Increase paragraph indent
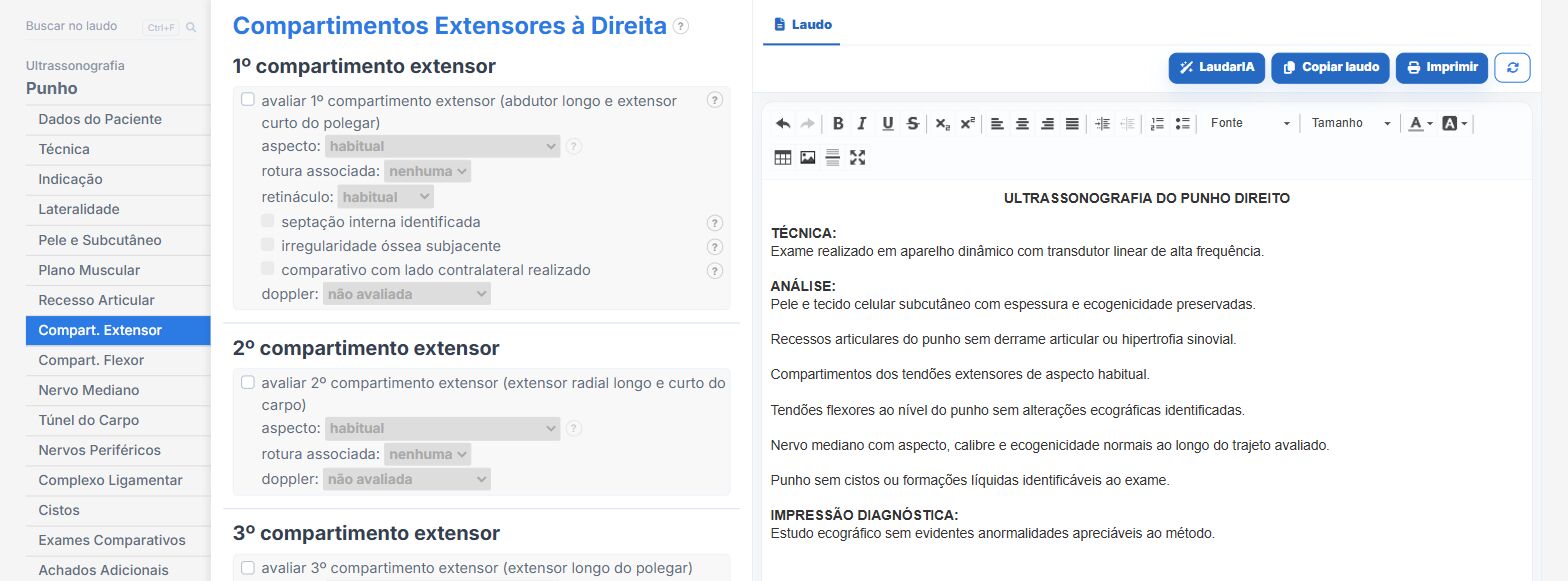The height and width of the screenshot is (581, 1568). [x=1102, y=123]
